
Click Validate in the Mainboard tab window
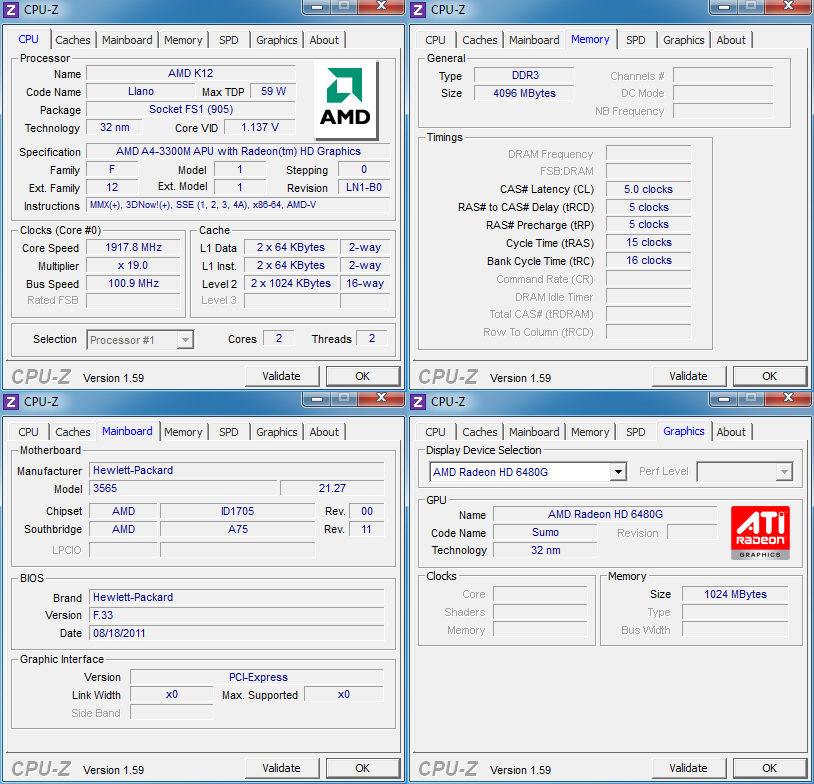click(x=281, y=768)
